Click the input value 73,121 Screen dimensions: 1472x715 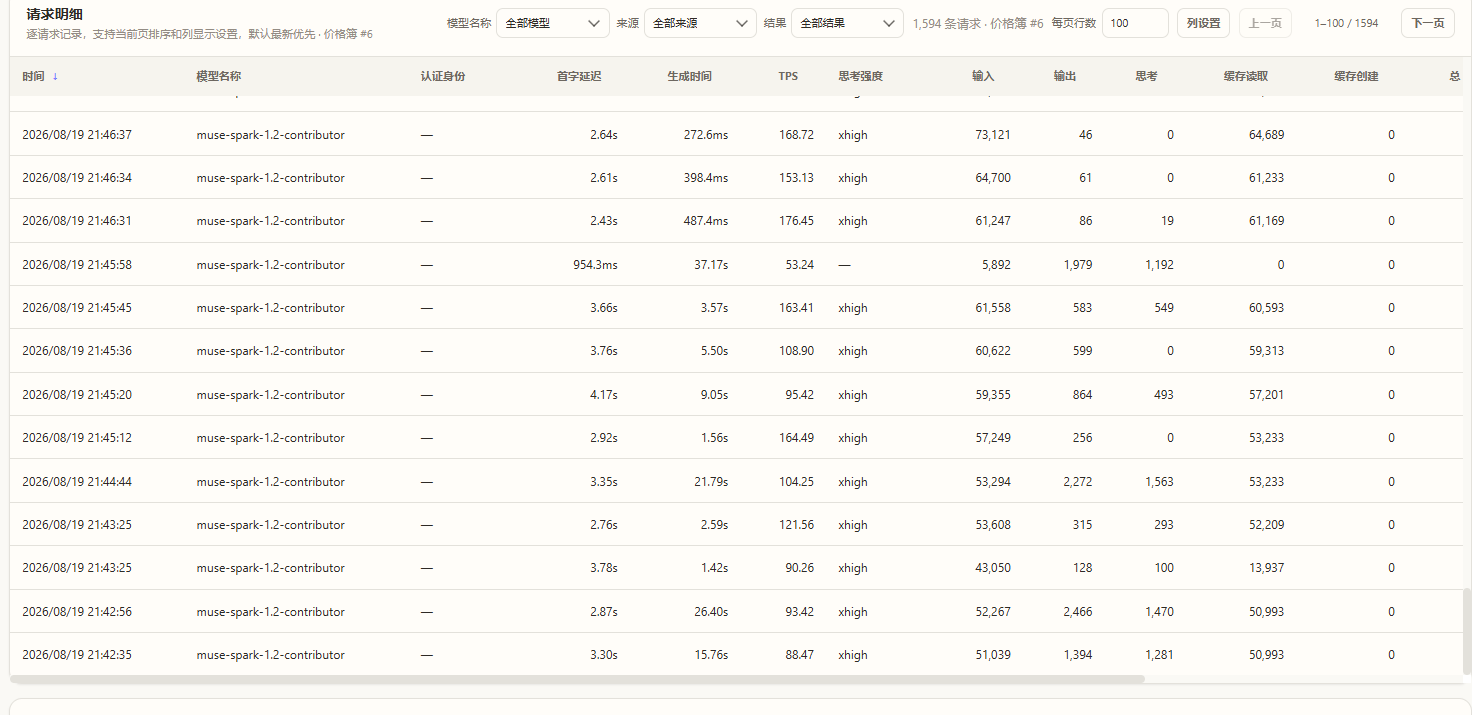tap(993, 134)
